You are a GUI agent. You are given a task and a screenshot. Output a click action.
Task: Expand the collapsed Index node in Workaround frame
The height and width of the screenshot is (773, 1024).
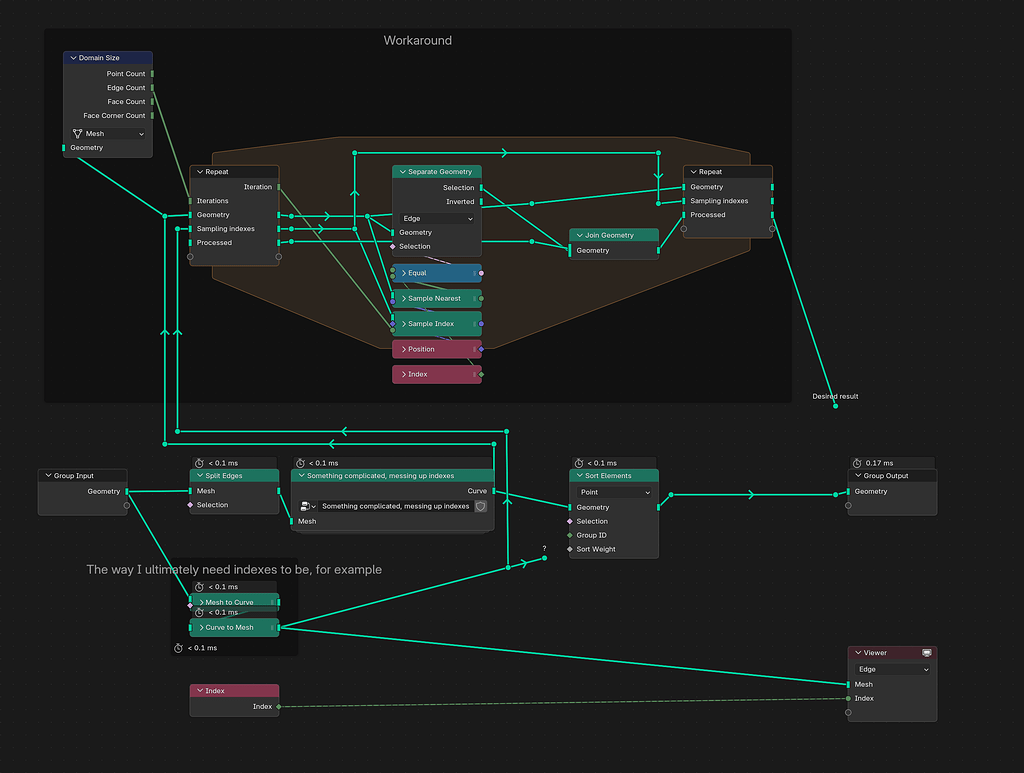point(404,374)
